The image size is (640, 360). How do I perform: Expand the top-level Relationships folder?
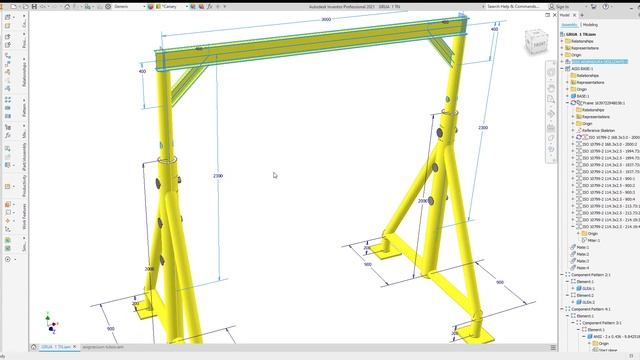click(562, 41)
